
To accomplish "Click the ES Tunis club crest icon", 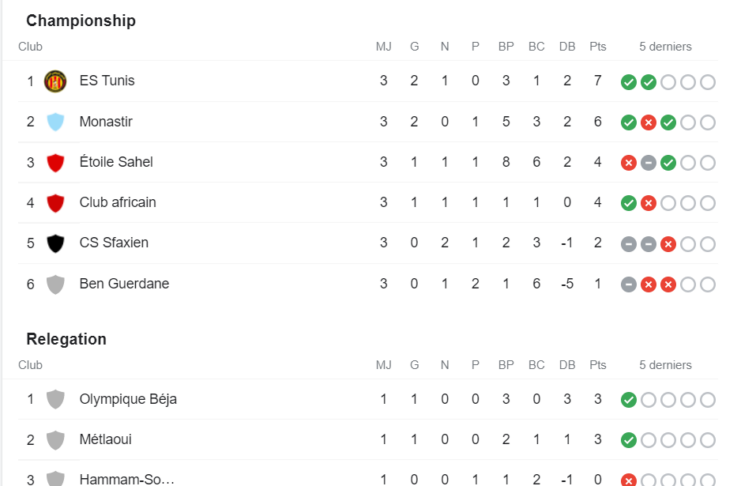I will (55, 81).
